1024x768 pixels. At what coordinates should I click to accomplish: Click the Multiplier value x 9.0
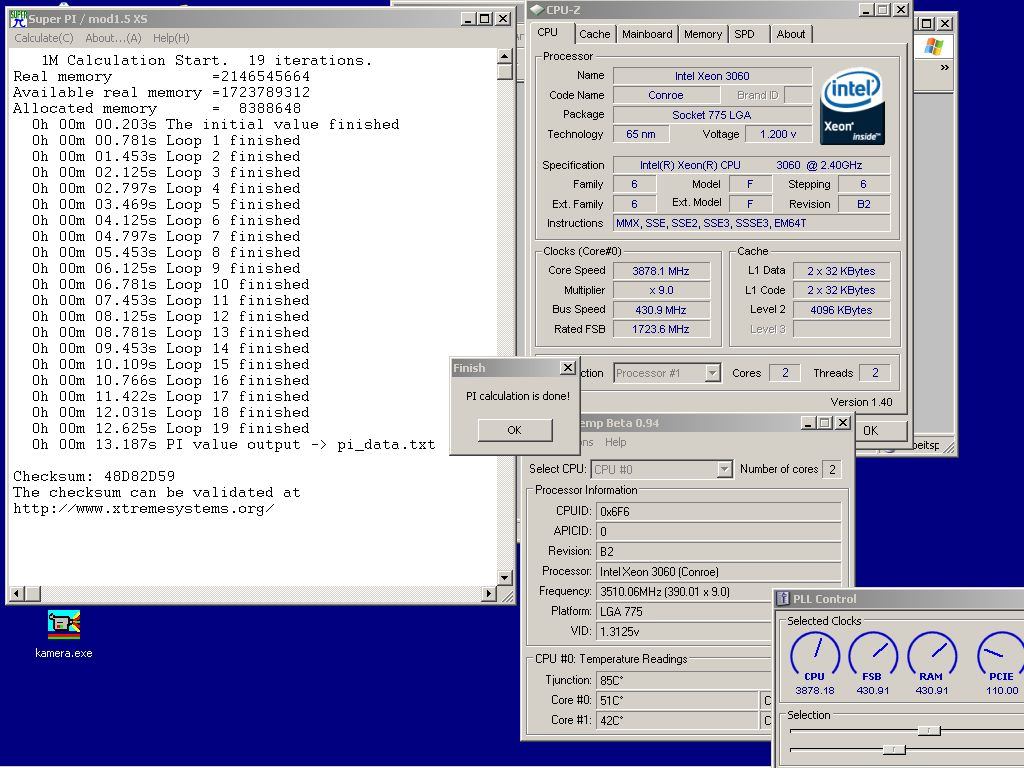coord(661,290)
